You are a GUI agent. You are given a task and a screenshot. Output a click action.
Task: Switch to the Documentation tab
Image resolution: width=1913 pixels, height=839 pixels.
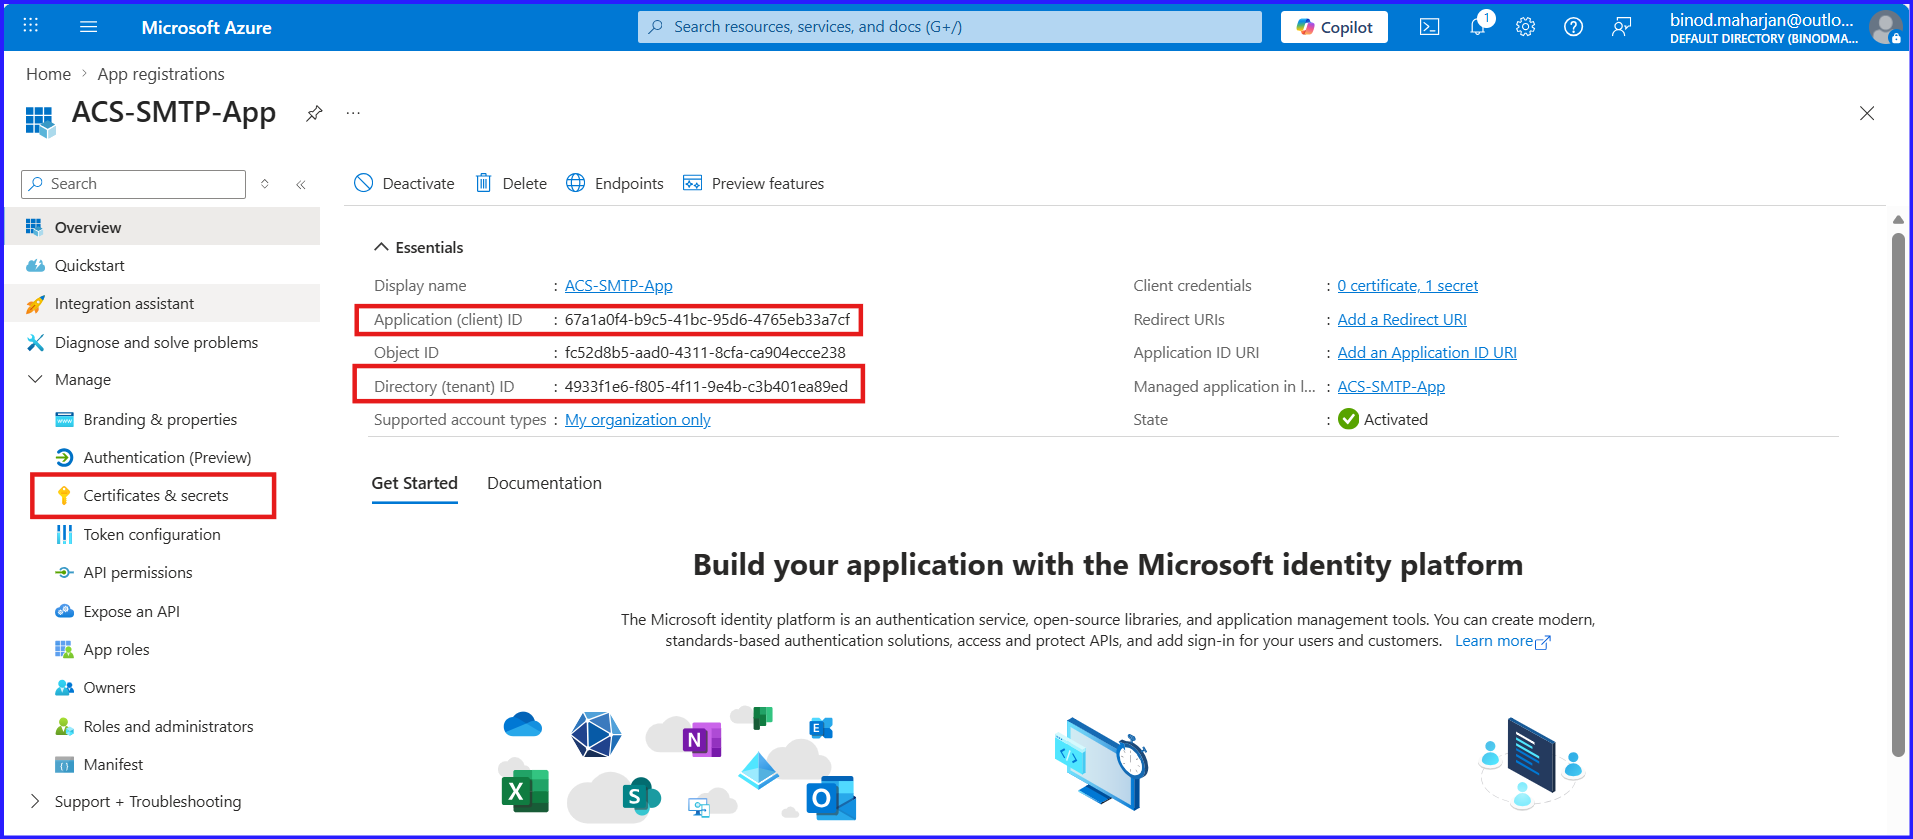pyautogui.click(x=544, y=483)
